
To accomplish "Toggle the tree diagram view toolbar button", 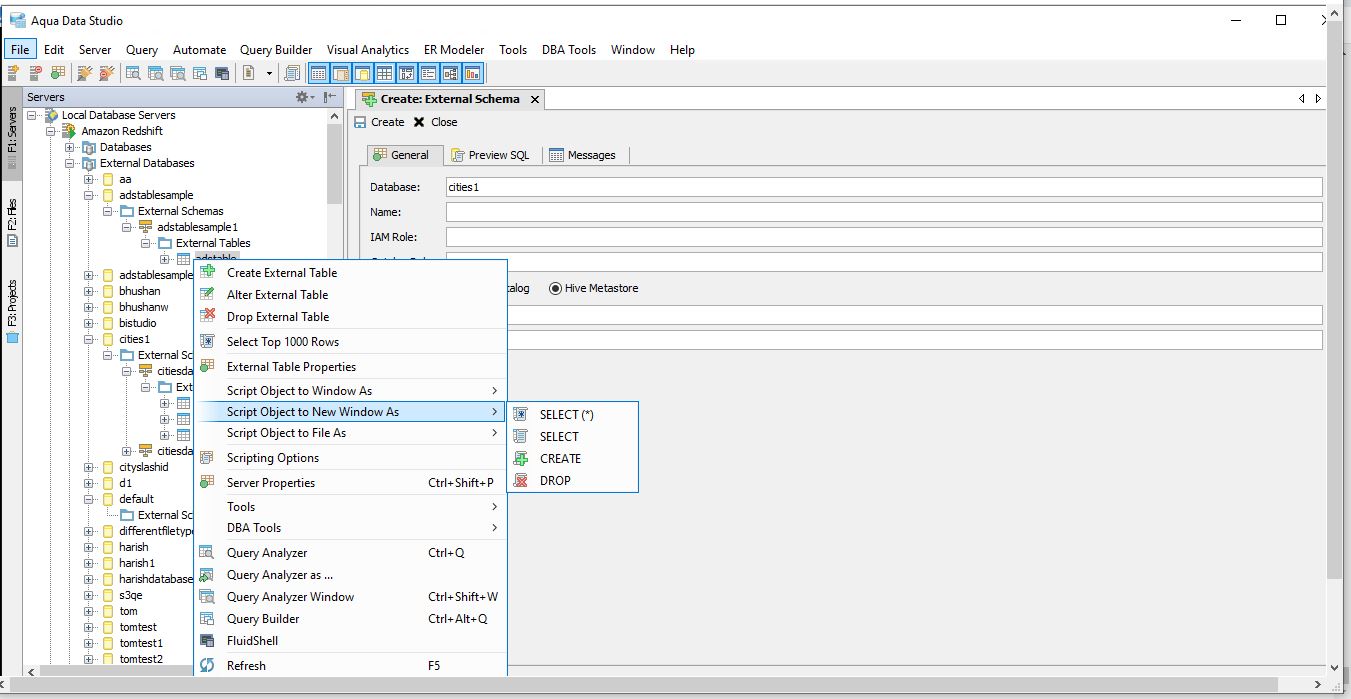I will tap(450, 73).
